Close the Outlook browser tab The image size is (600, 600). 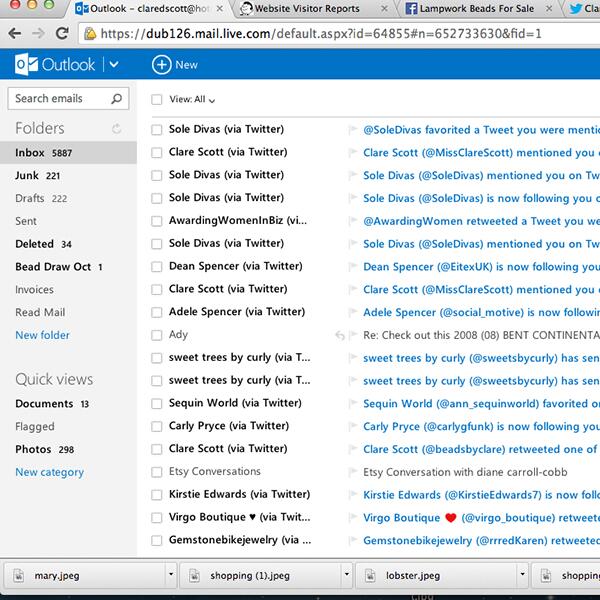[x=220, y=8]
